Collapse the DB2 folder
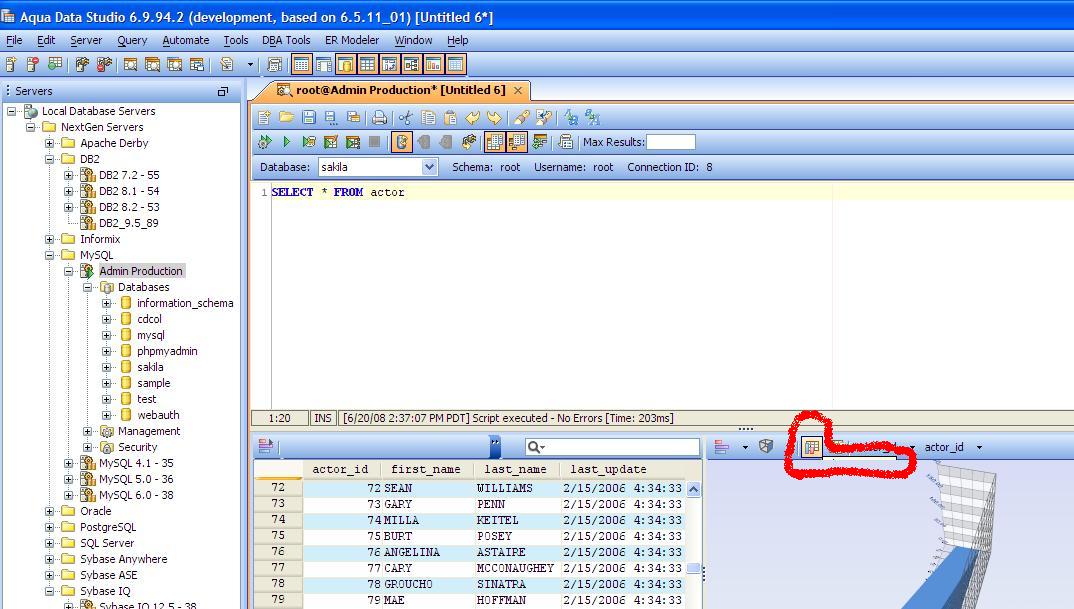This screenshot has width=1074, height=609. [49, 159]
